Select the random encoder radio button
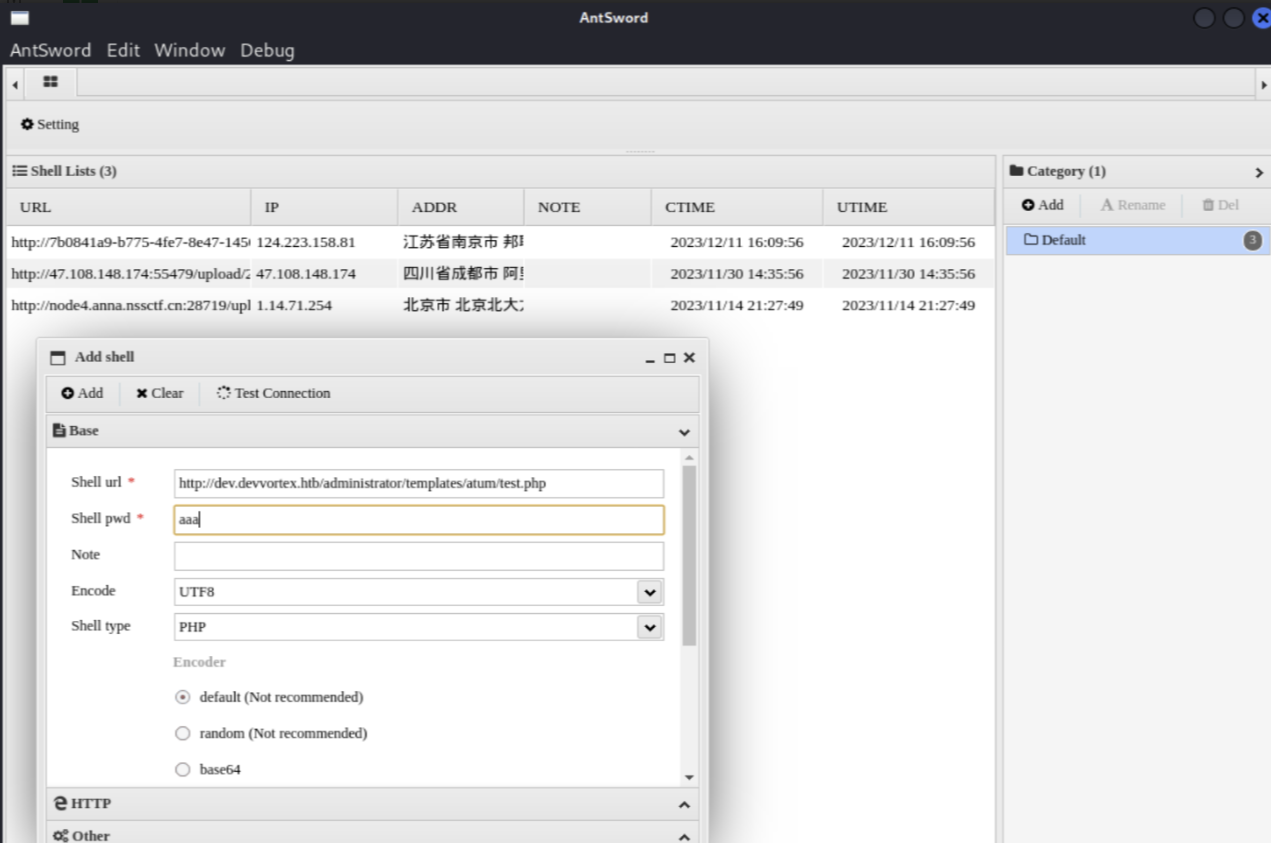Viewport: 1271px width, 843px height. pyautogui.click(x=182, y=733)
